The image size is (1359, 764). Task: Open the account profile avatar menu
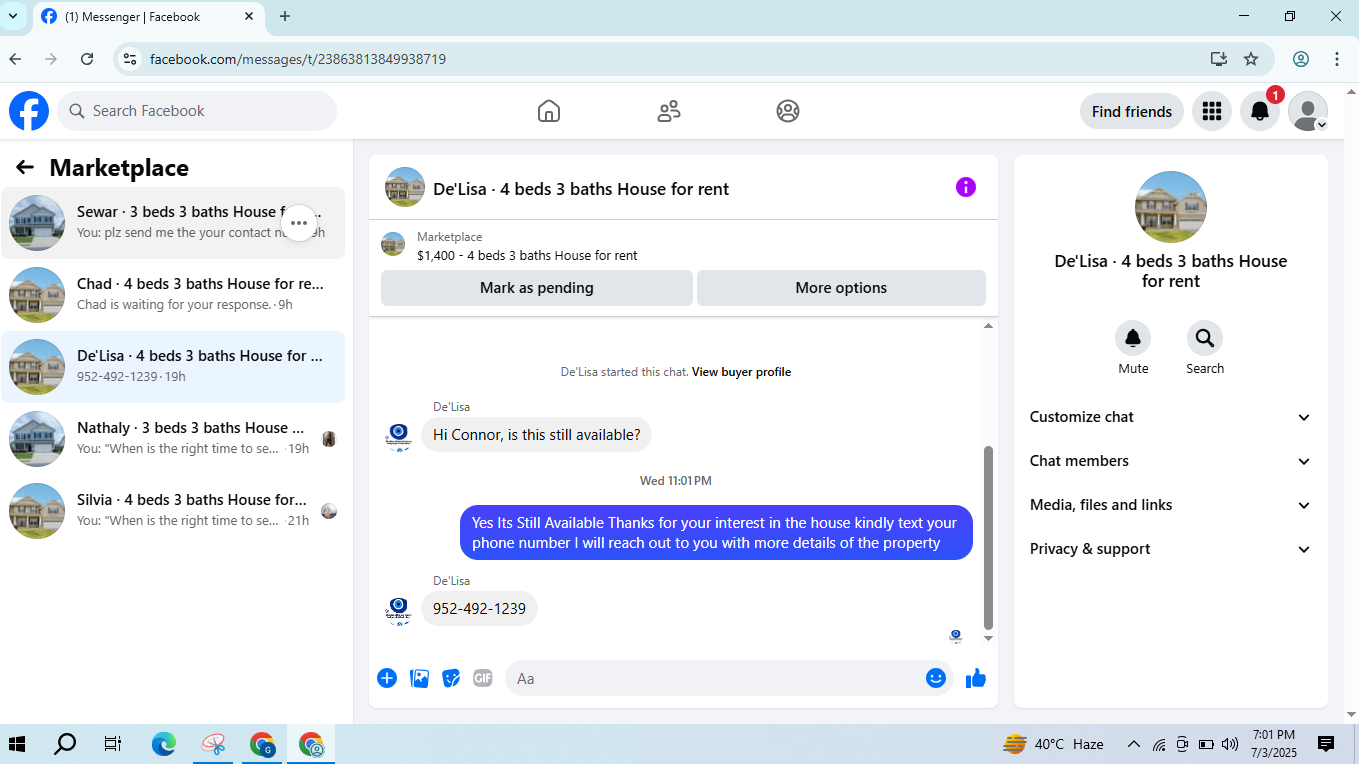tap(1308, 111)
